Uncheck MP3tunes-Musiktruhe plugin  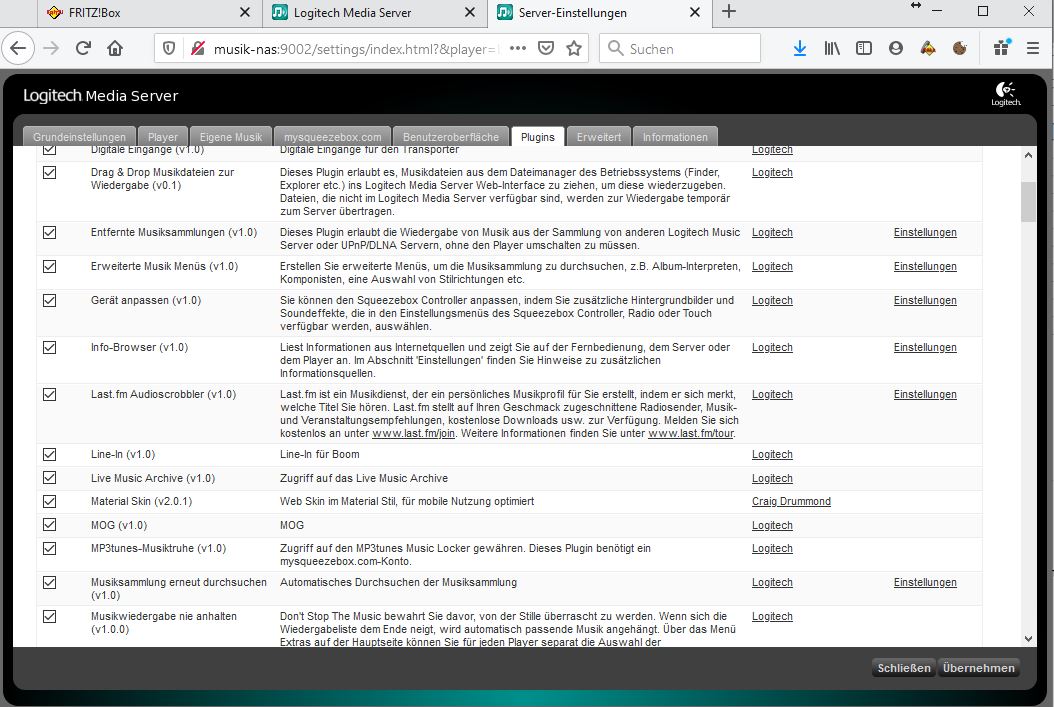point(50,548)
